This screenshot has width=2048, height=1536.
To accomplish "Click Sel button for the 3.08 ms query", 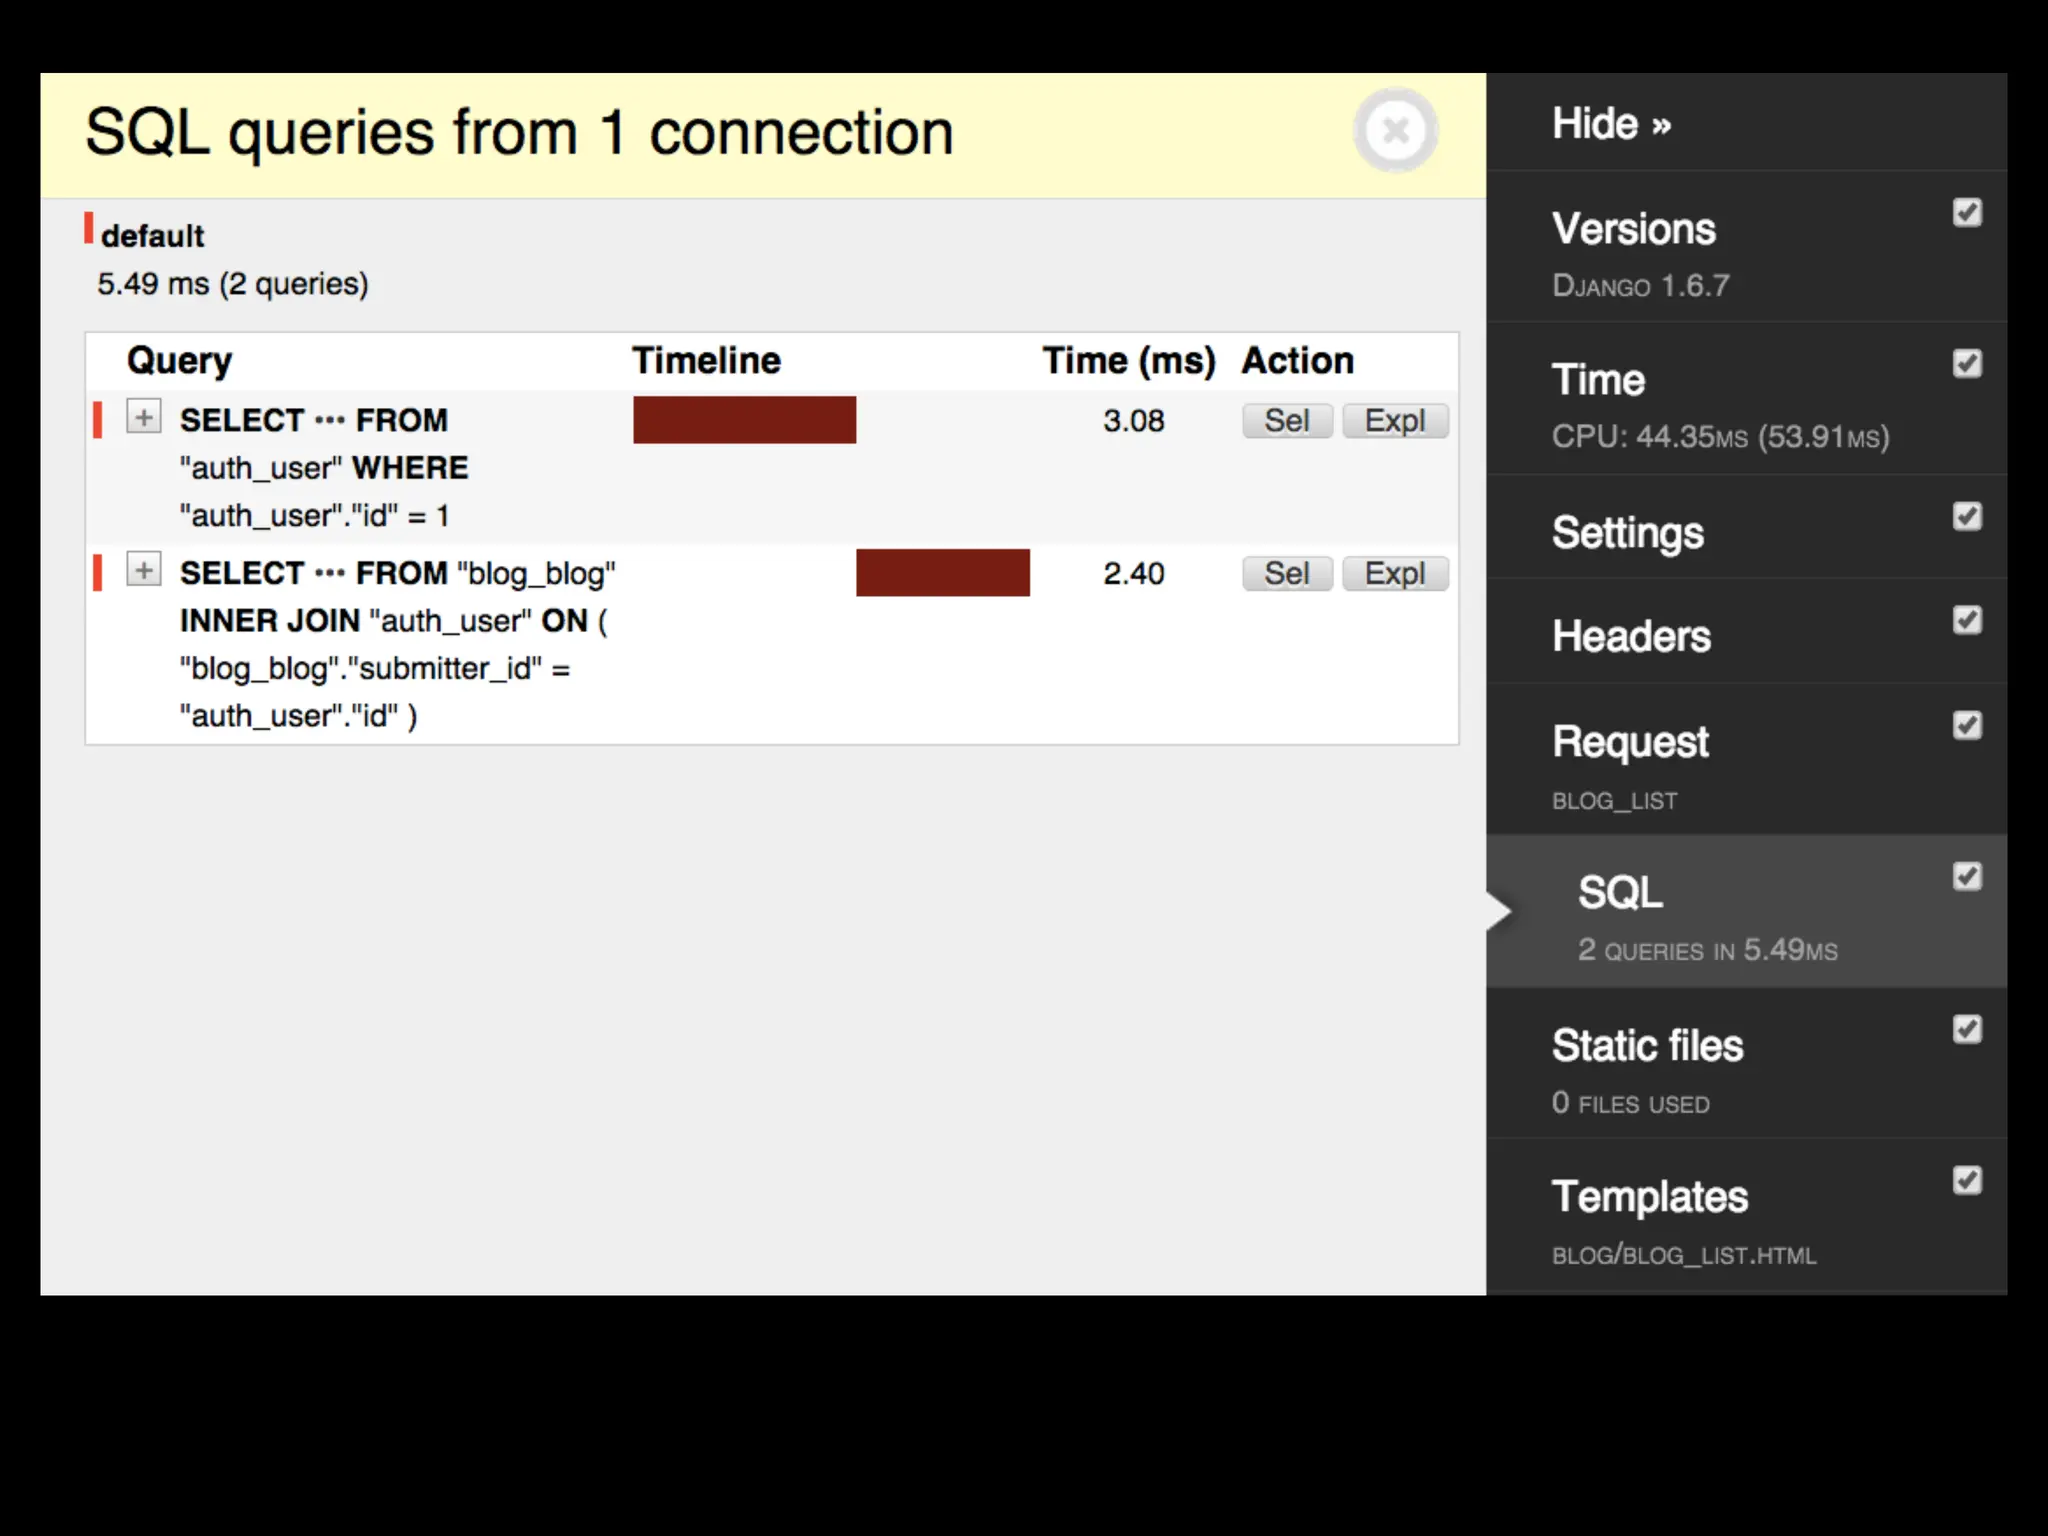I will pyautogui.click(x=1287, y=421).
